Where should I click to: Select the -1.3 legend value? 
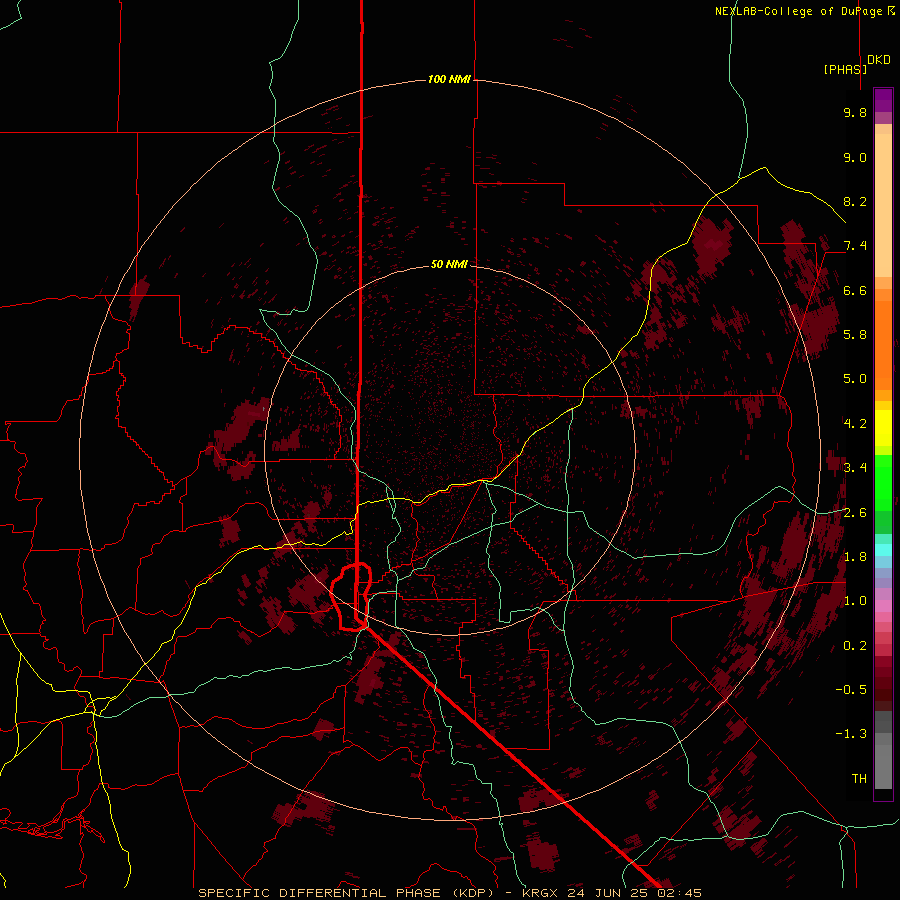pos(851,734)
